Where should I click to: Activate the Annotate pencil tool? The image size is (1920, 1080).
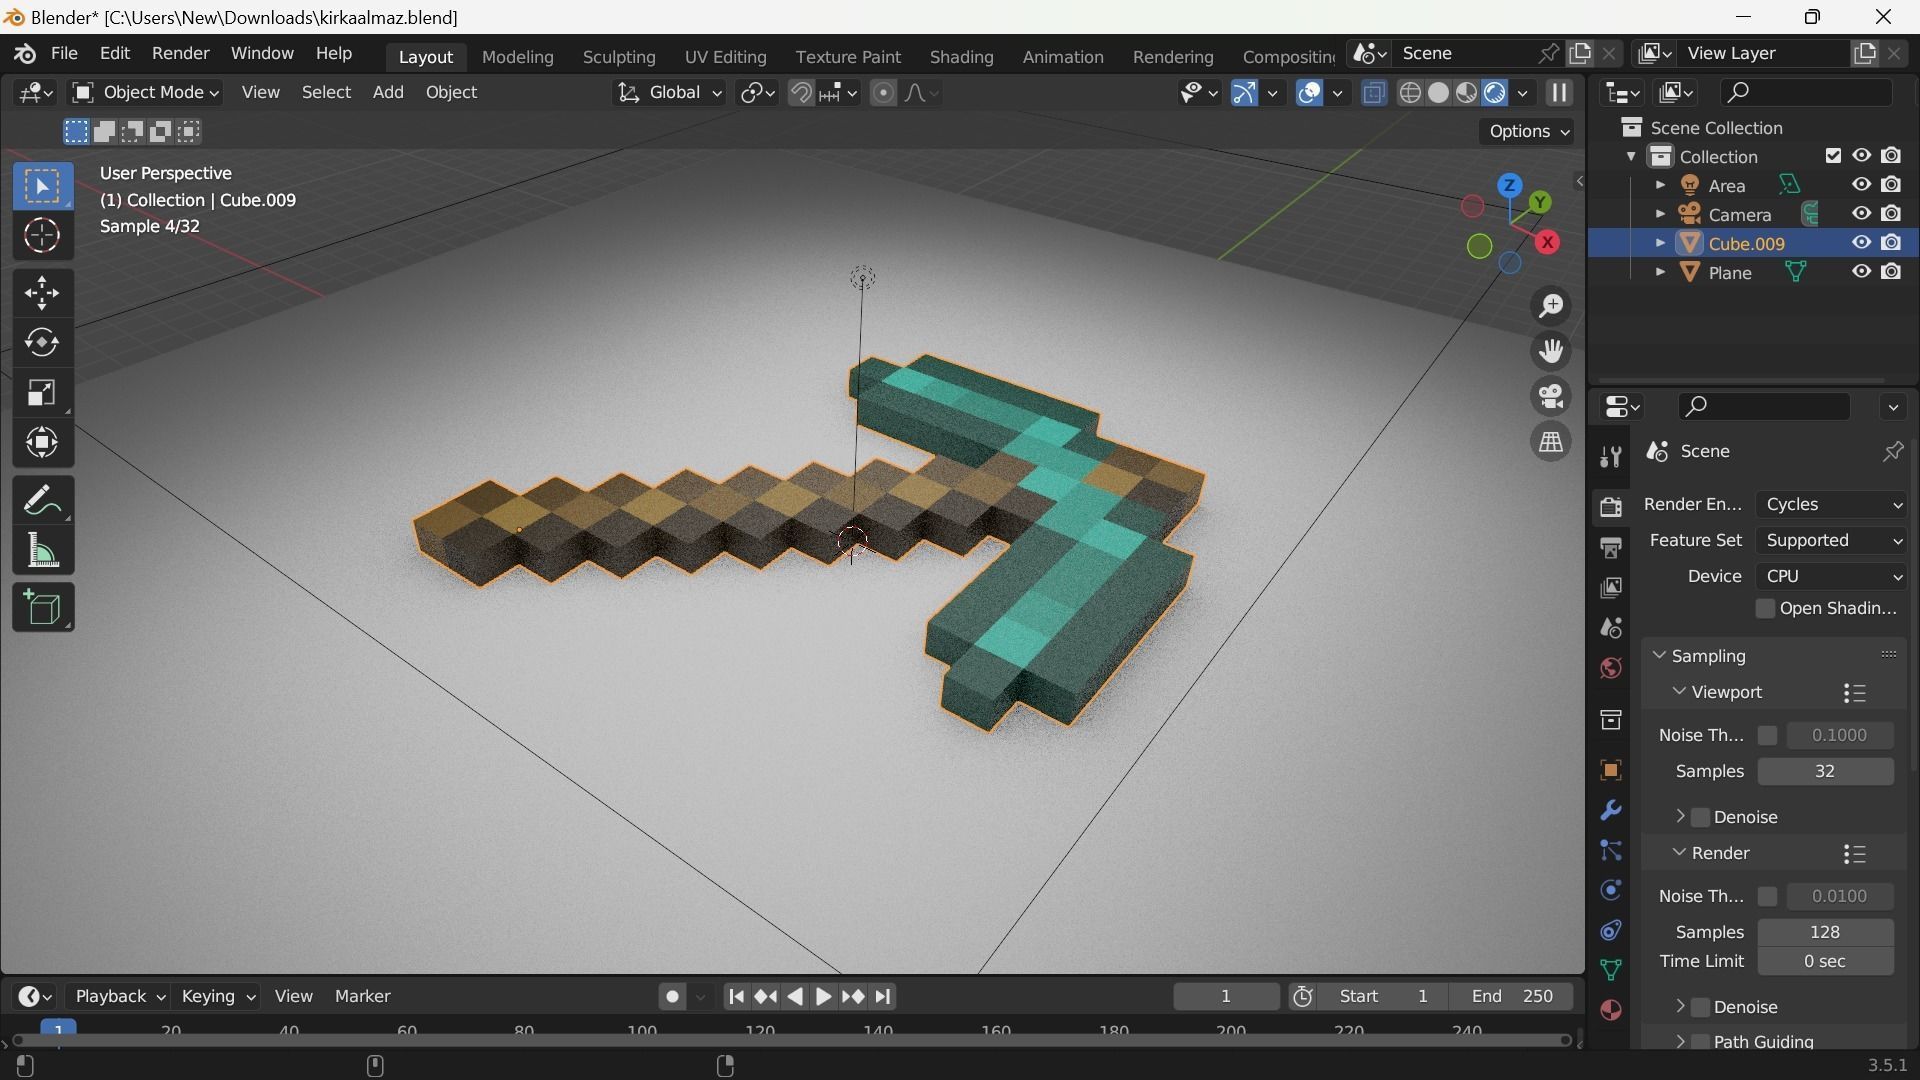42,501
